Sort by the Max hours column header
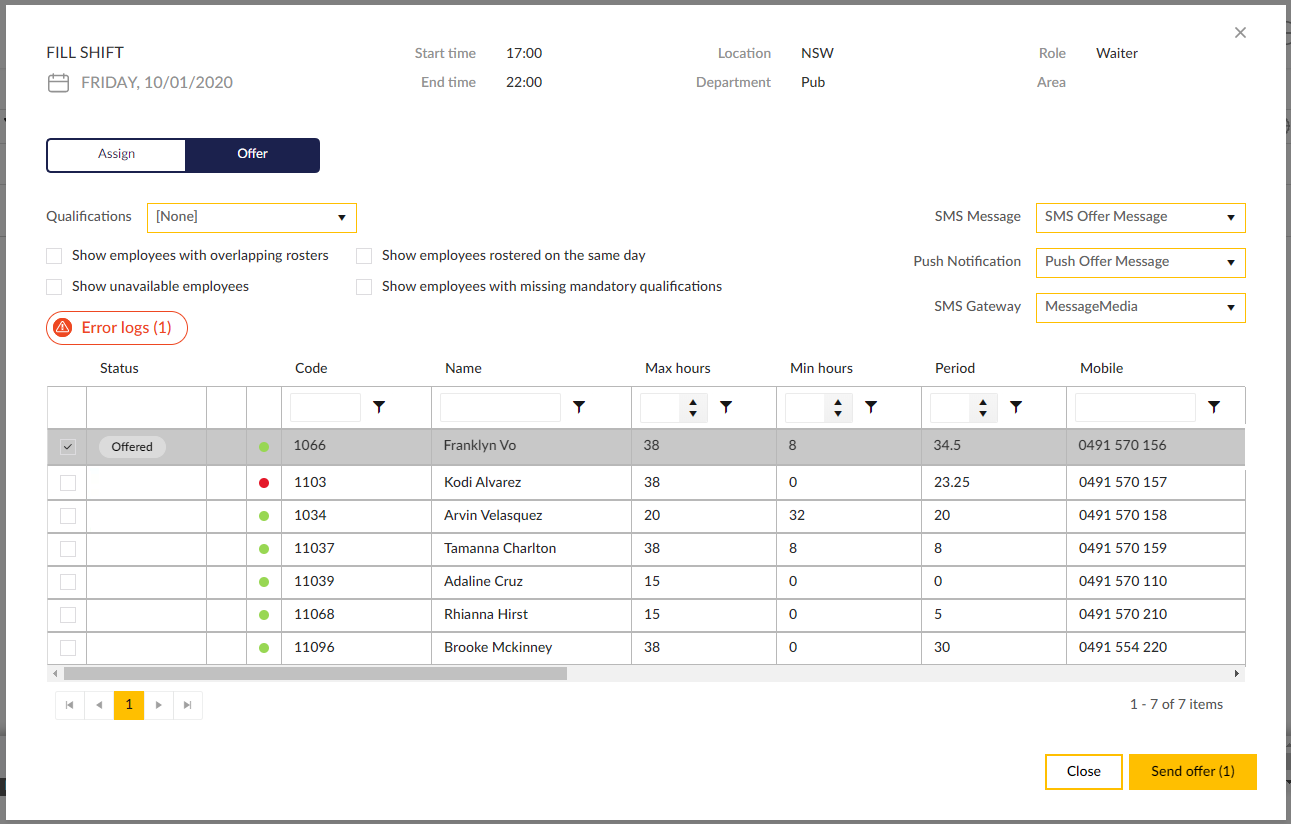The height and width of the screenshot is (824, 1291). (x=678, y=368)
